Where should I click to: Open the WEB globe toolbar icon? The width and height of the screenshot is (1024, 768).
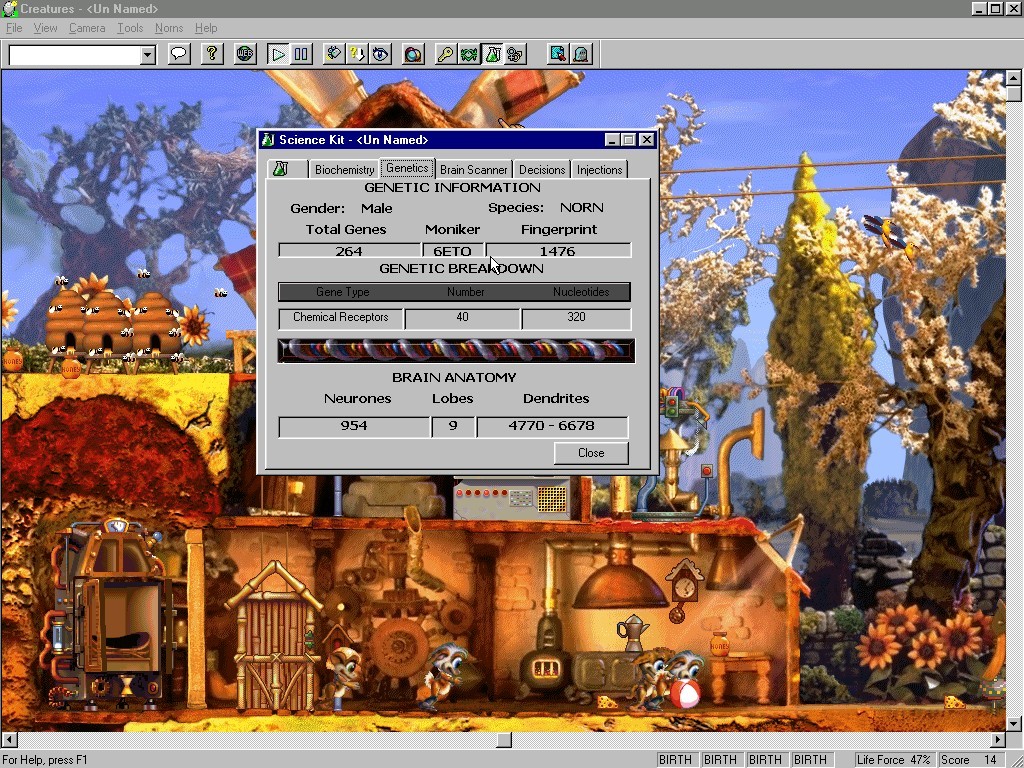click(245, 54)
